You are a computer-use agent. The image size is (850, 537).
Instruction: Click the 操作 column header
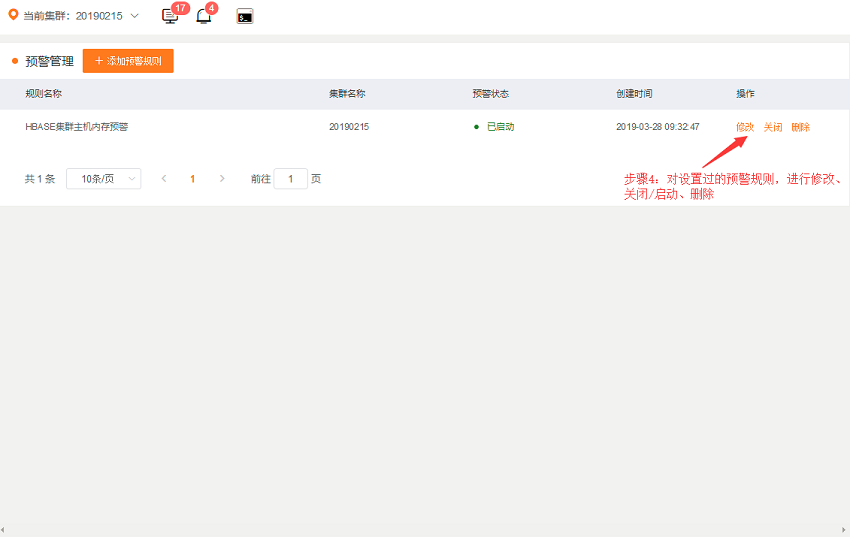coord(745,94)
